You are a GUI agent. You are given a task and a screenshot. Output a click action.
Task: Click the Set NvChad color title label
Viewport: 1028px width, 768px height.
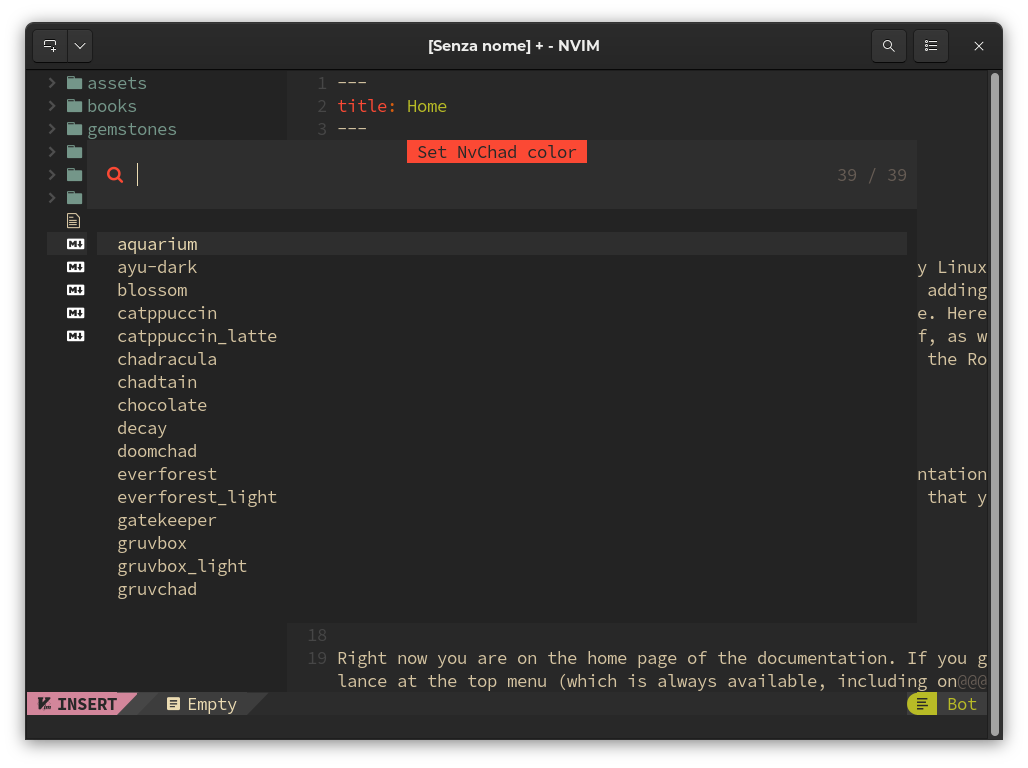[496, 151]
